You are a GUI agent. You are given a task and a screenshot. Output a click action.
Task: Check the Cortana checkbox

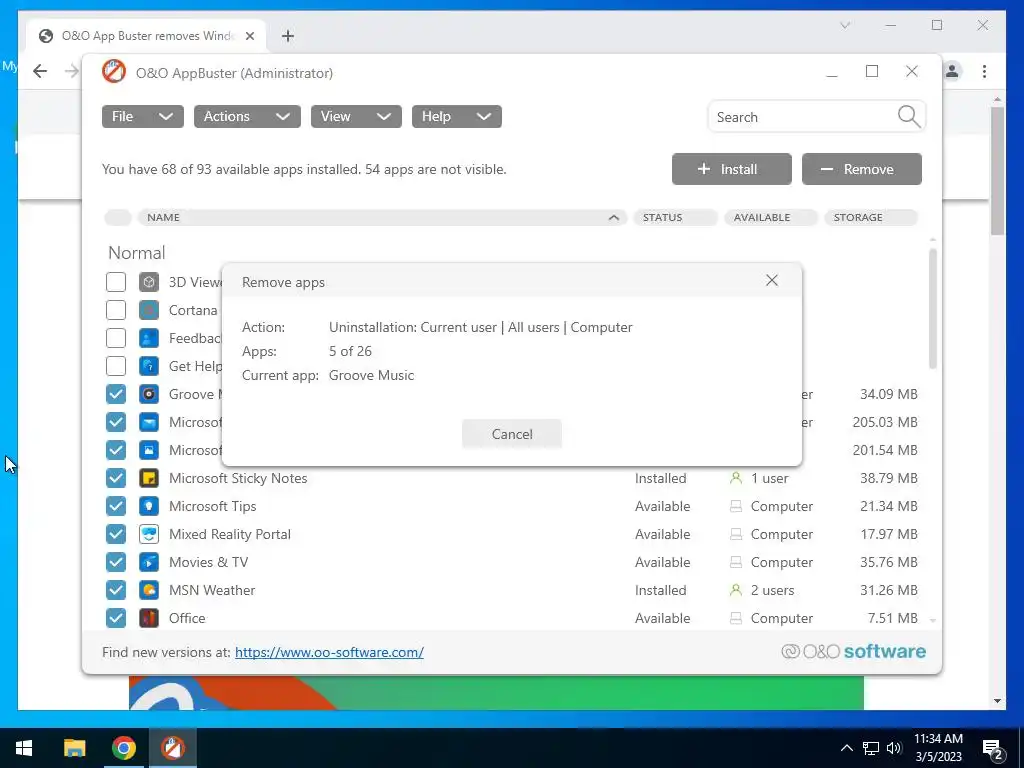click(x=116, y=310)
